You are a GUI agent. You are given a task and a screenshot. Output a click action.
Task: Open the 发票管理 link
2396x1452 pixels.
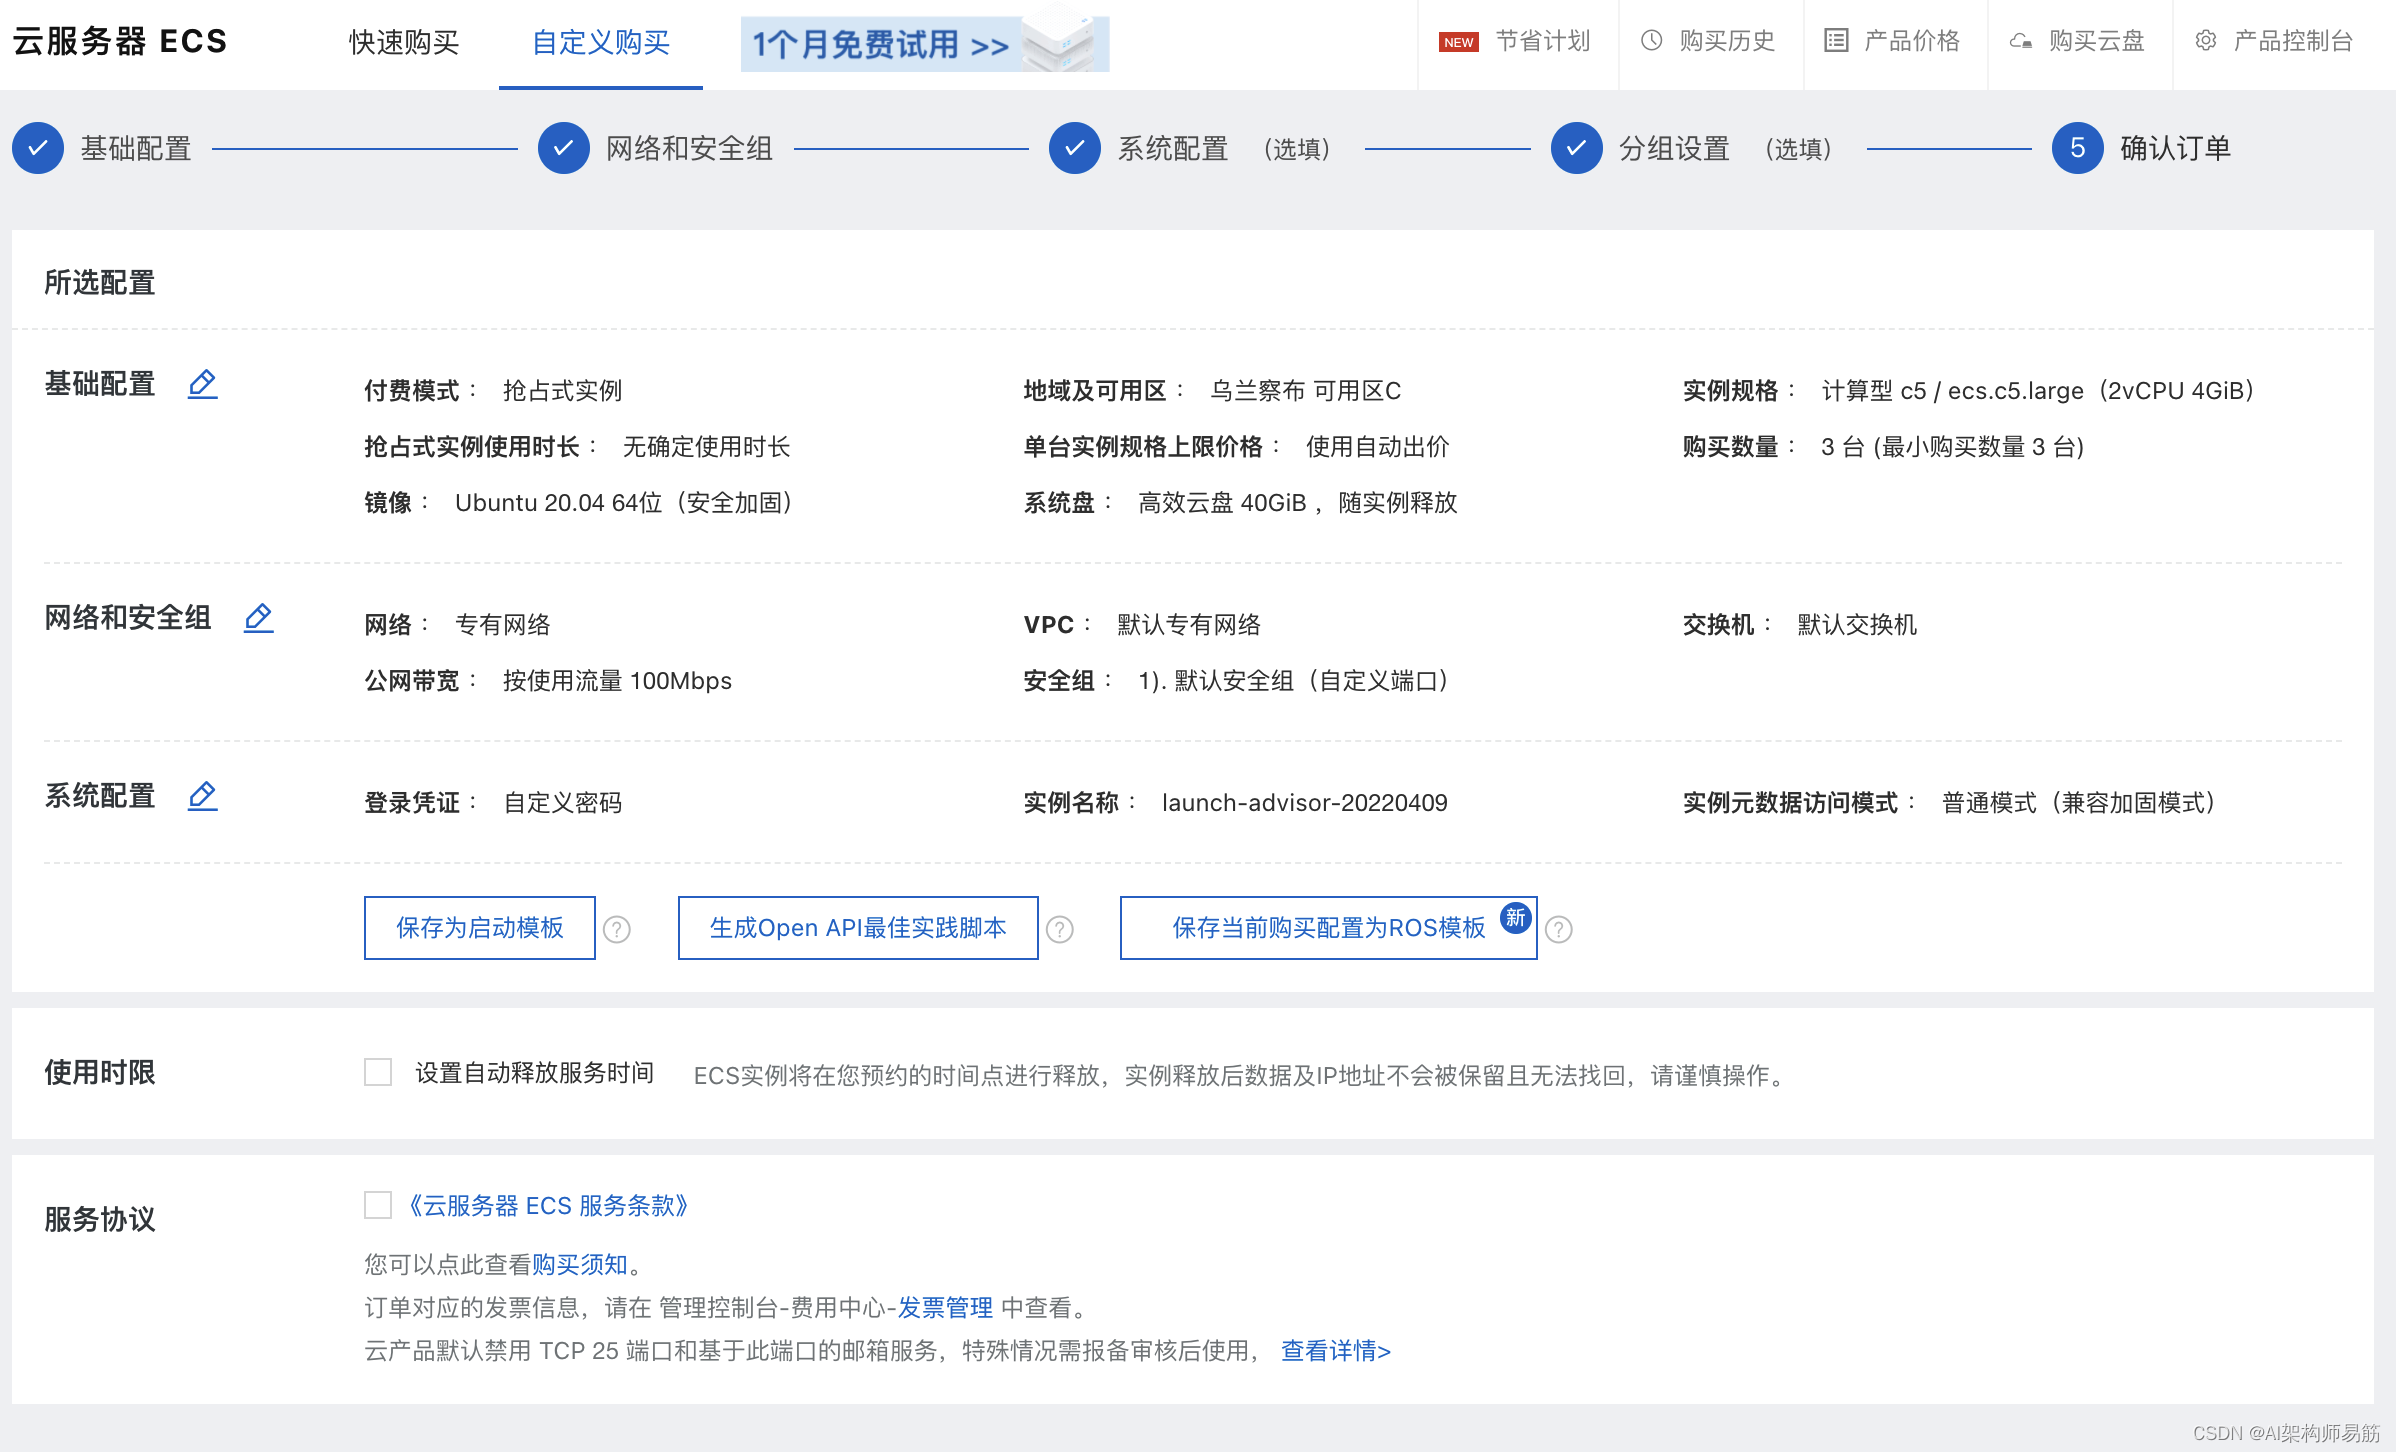pyautogui.click(x=945, y=1307)
